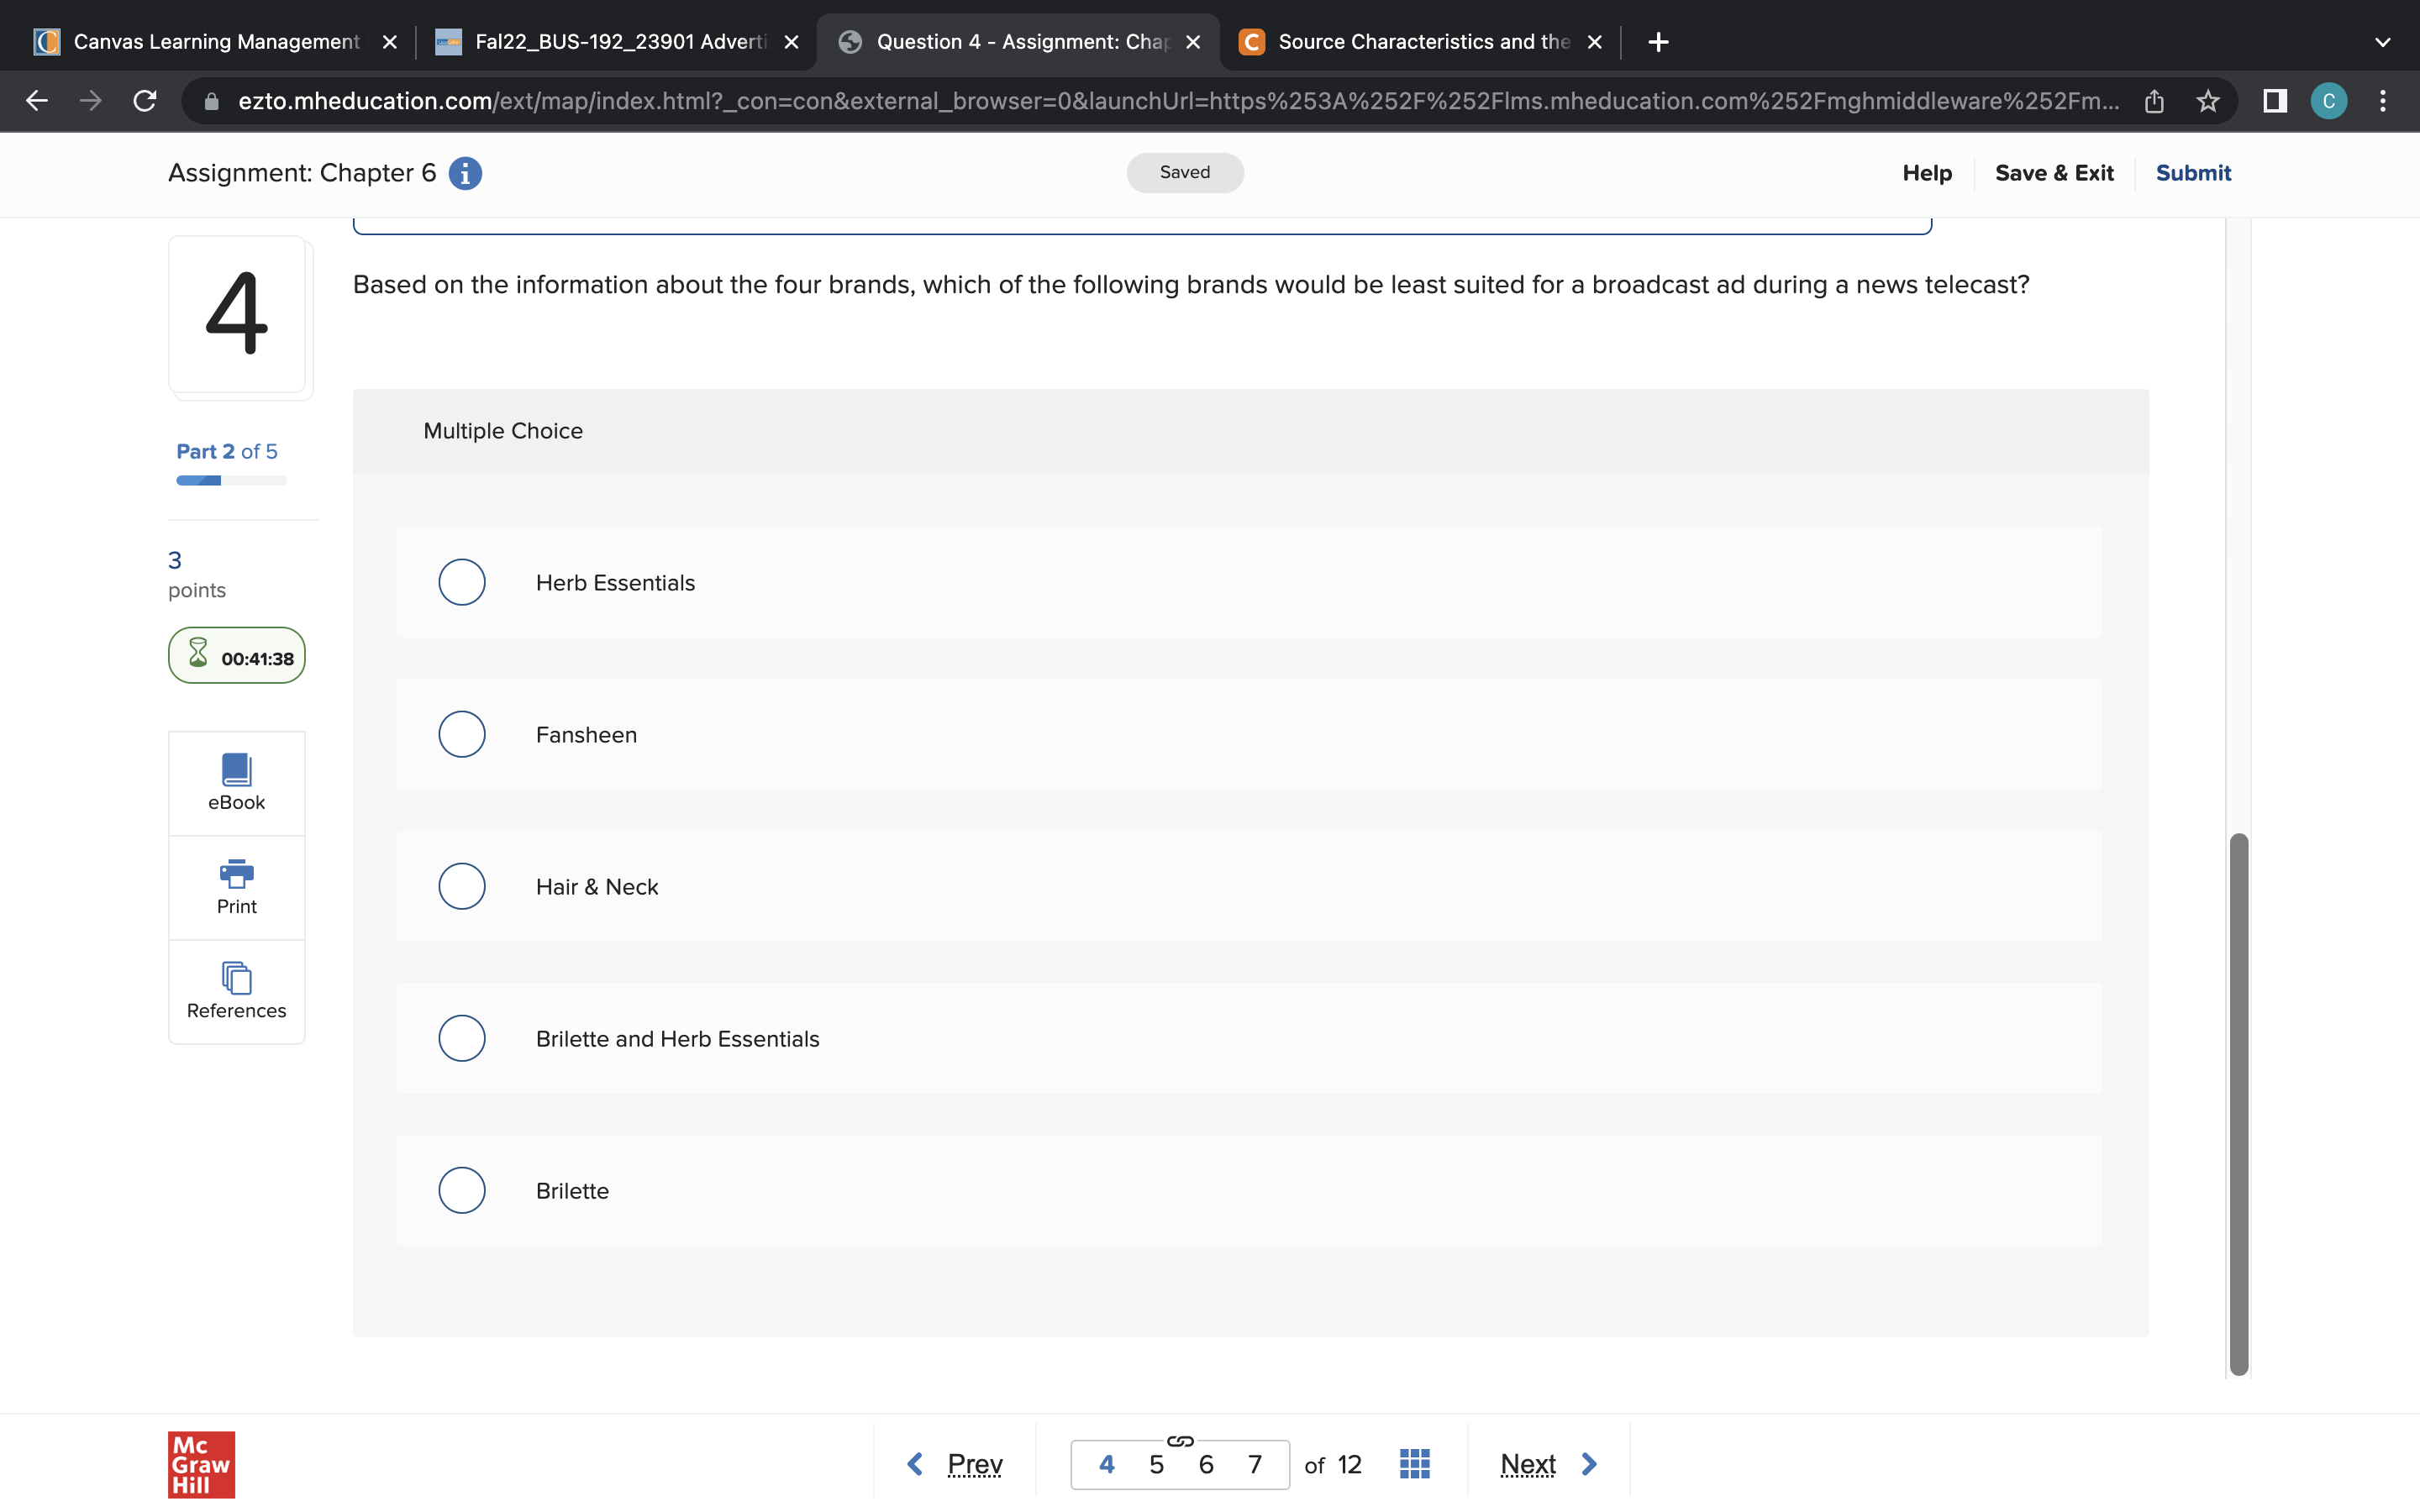Click the browser share icon

tap(2154, 101)
